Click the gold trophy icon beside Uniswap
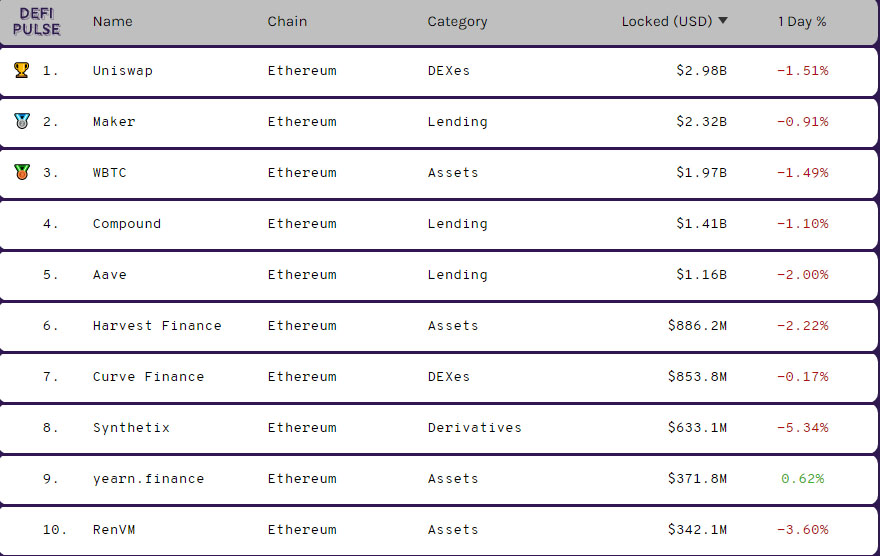The height and width of the screenshot is (556, 880). pos(21,70)
